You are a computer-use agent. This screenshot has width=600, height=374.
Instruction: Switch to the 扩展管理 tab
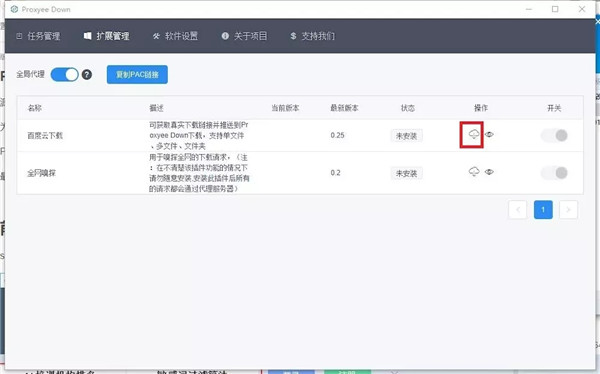point(107,36)
